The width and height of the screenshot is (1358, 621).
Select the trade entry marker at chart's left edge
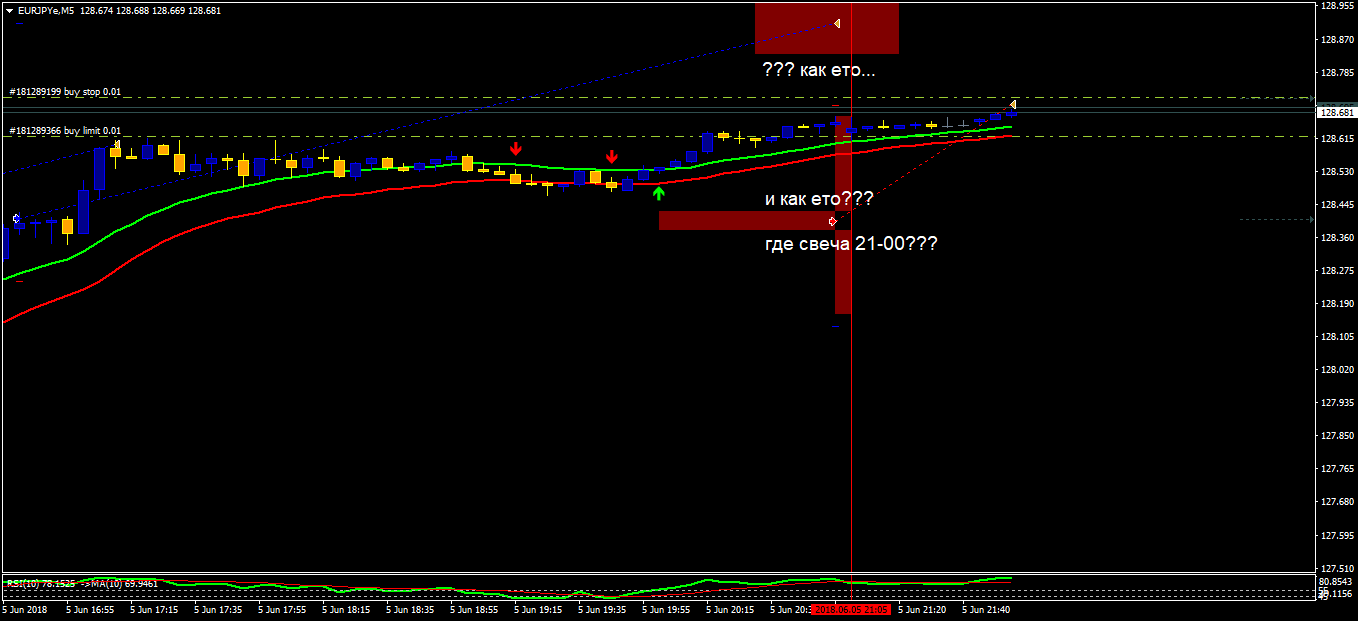pos(16,218)
